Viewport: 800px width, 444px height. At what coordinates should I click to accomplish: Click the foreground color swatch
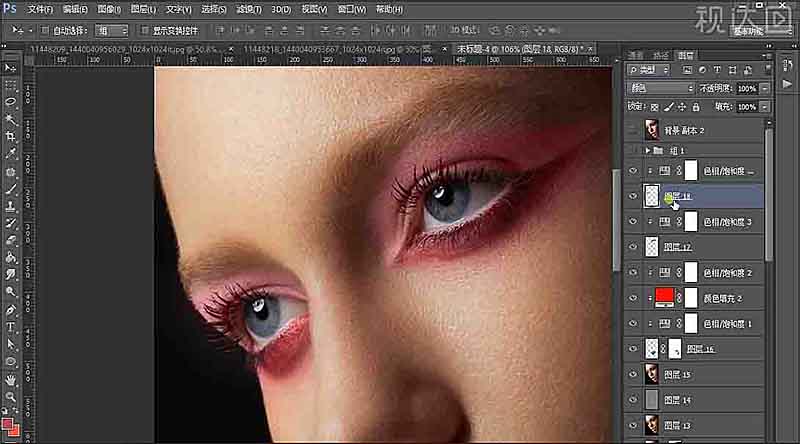point(7,424)
